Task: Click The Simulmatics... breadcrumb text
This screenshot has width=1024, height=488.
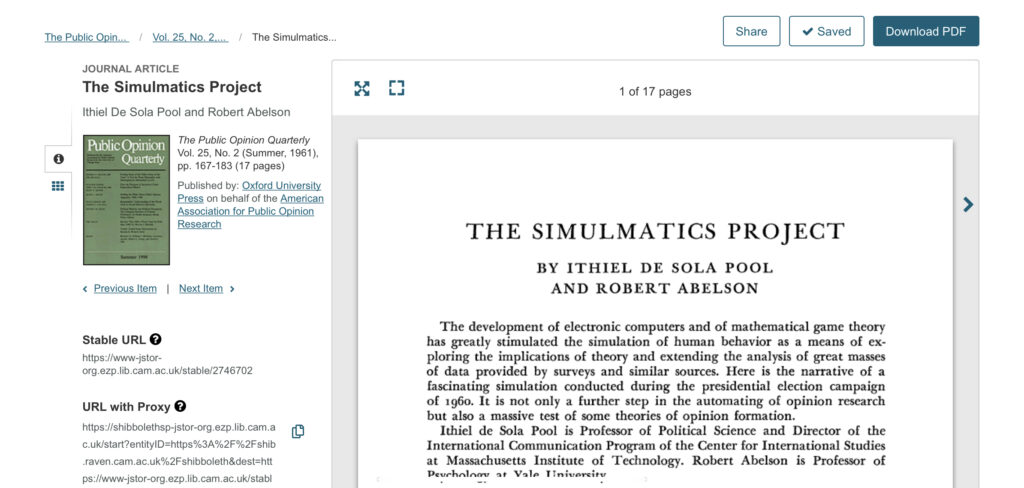Action: [294, 37]
